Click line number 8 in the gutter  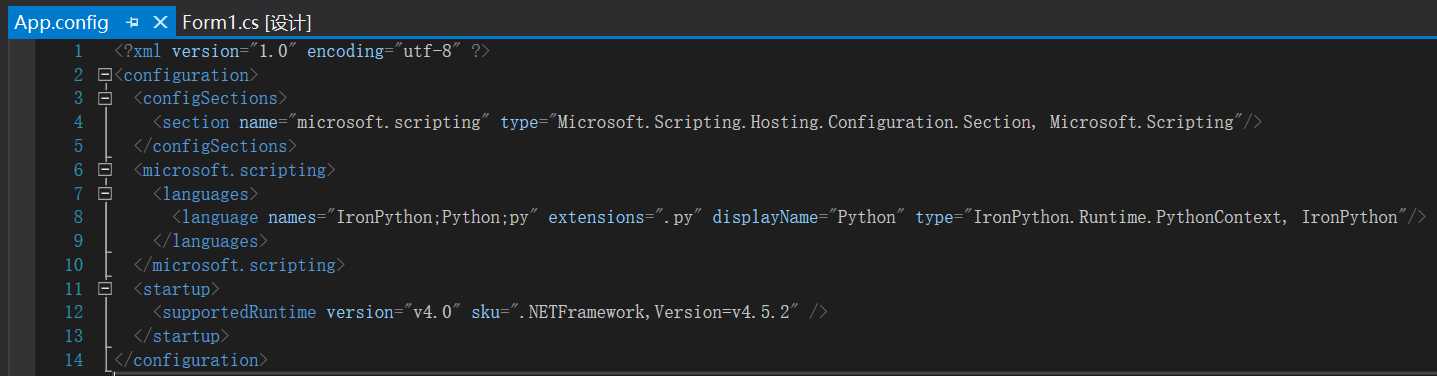tap(78, 217)
